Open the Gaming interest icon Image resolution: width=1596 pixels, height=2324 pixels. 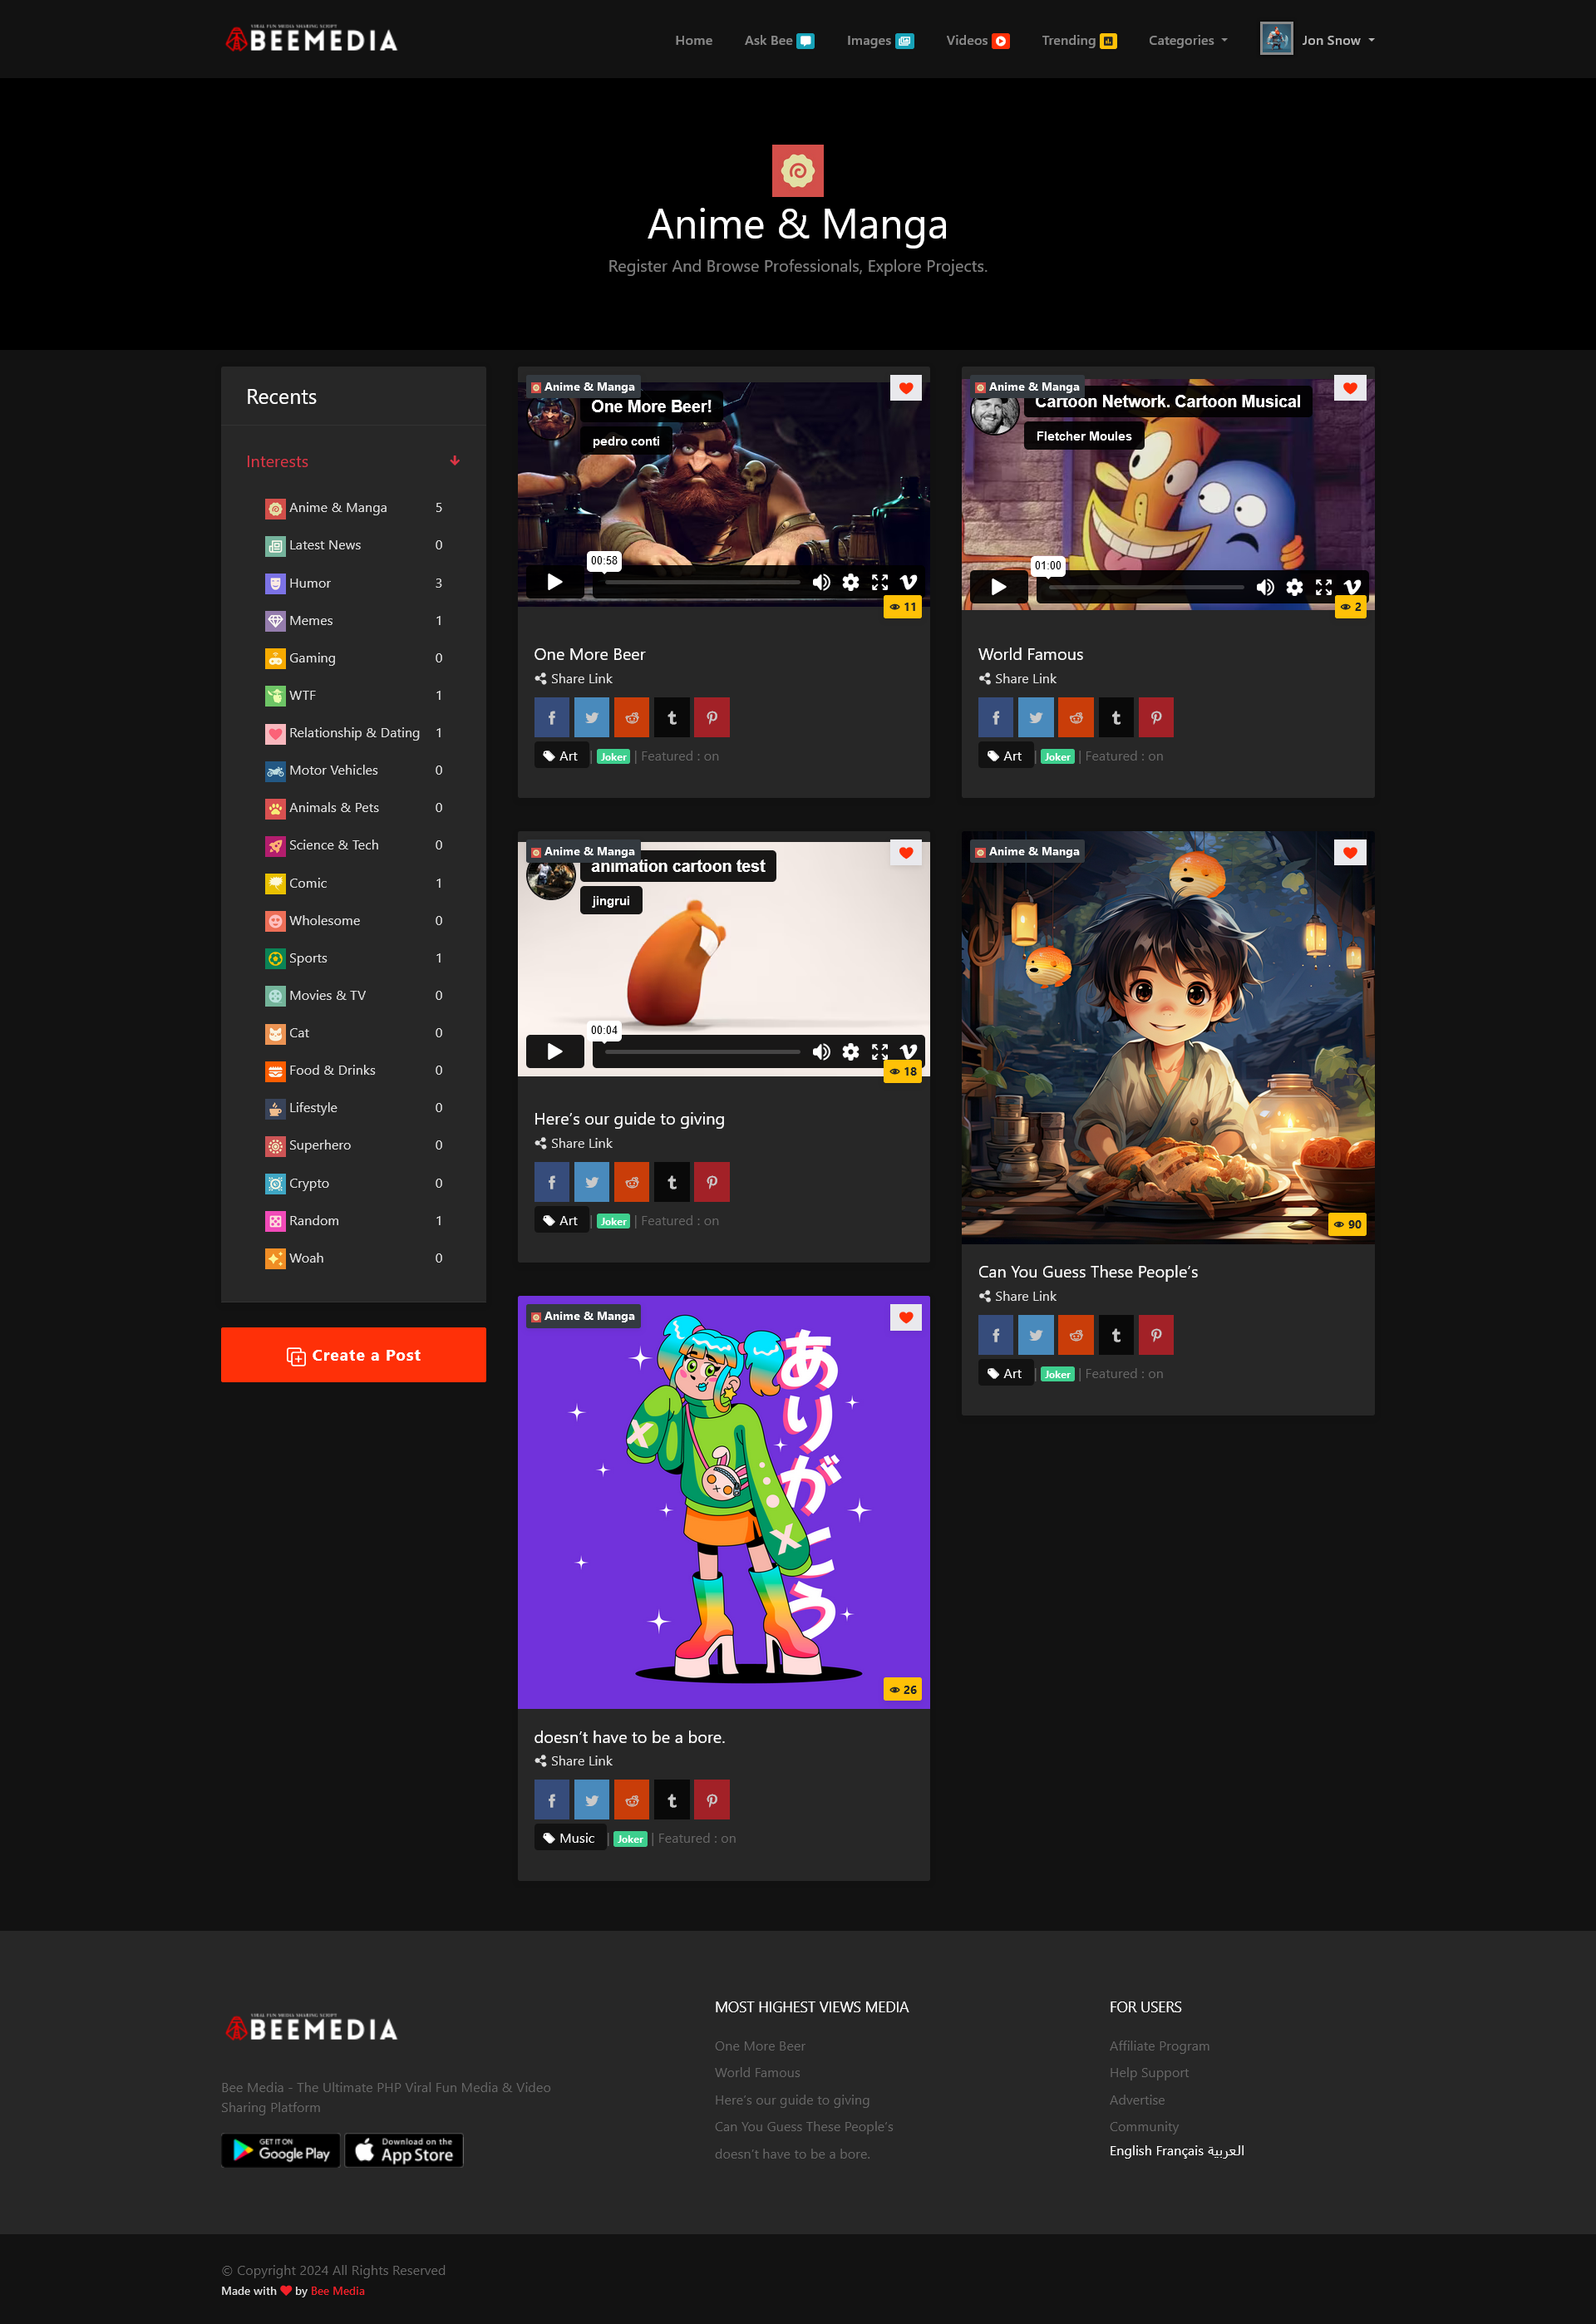274,658
